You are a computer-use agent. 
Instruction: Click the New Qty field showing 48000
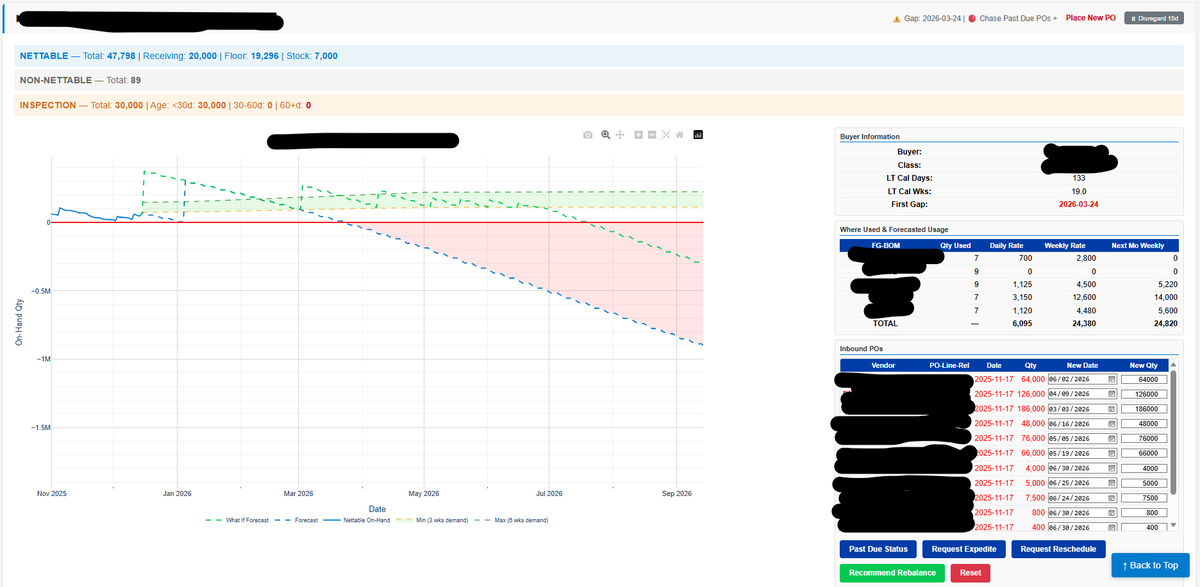pyautogui.click(x=1144, y=424)
